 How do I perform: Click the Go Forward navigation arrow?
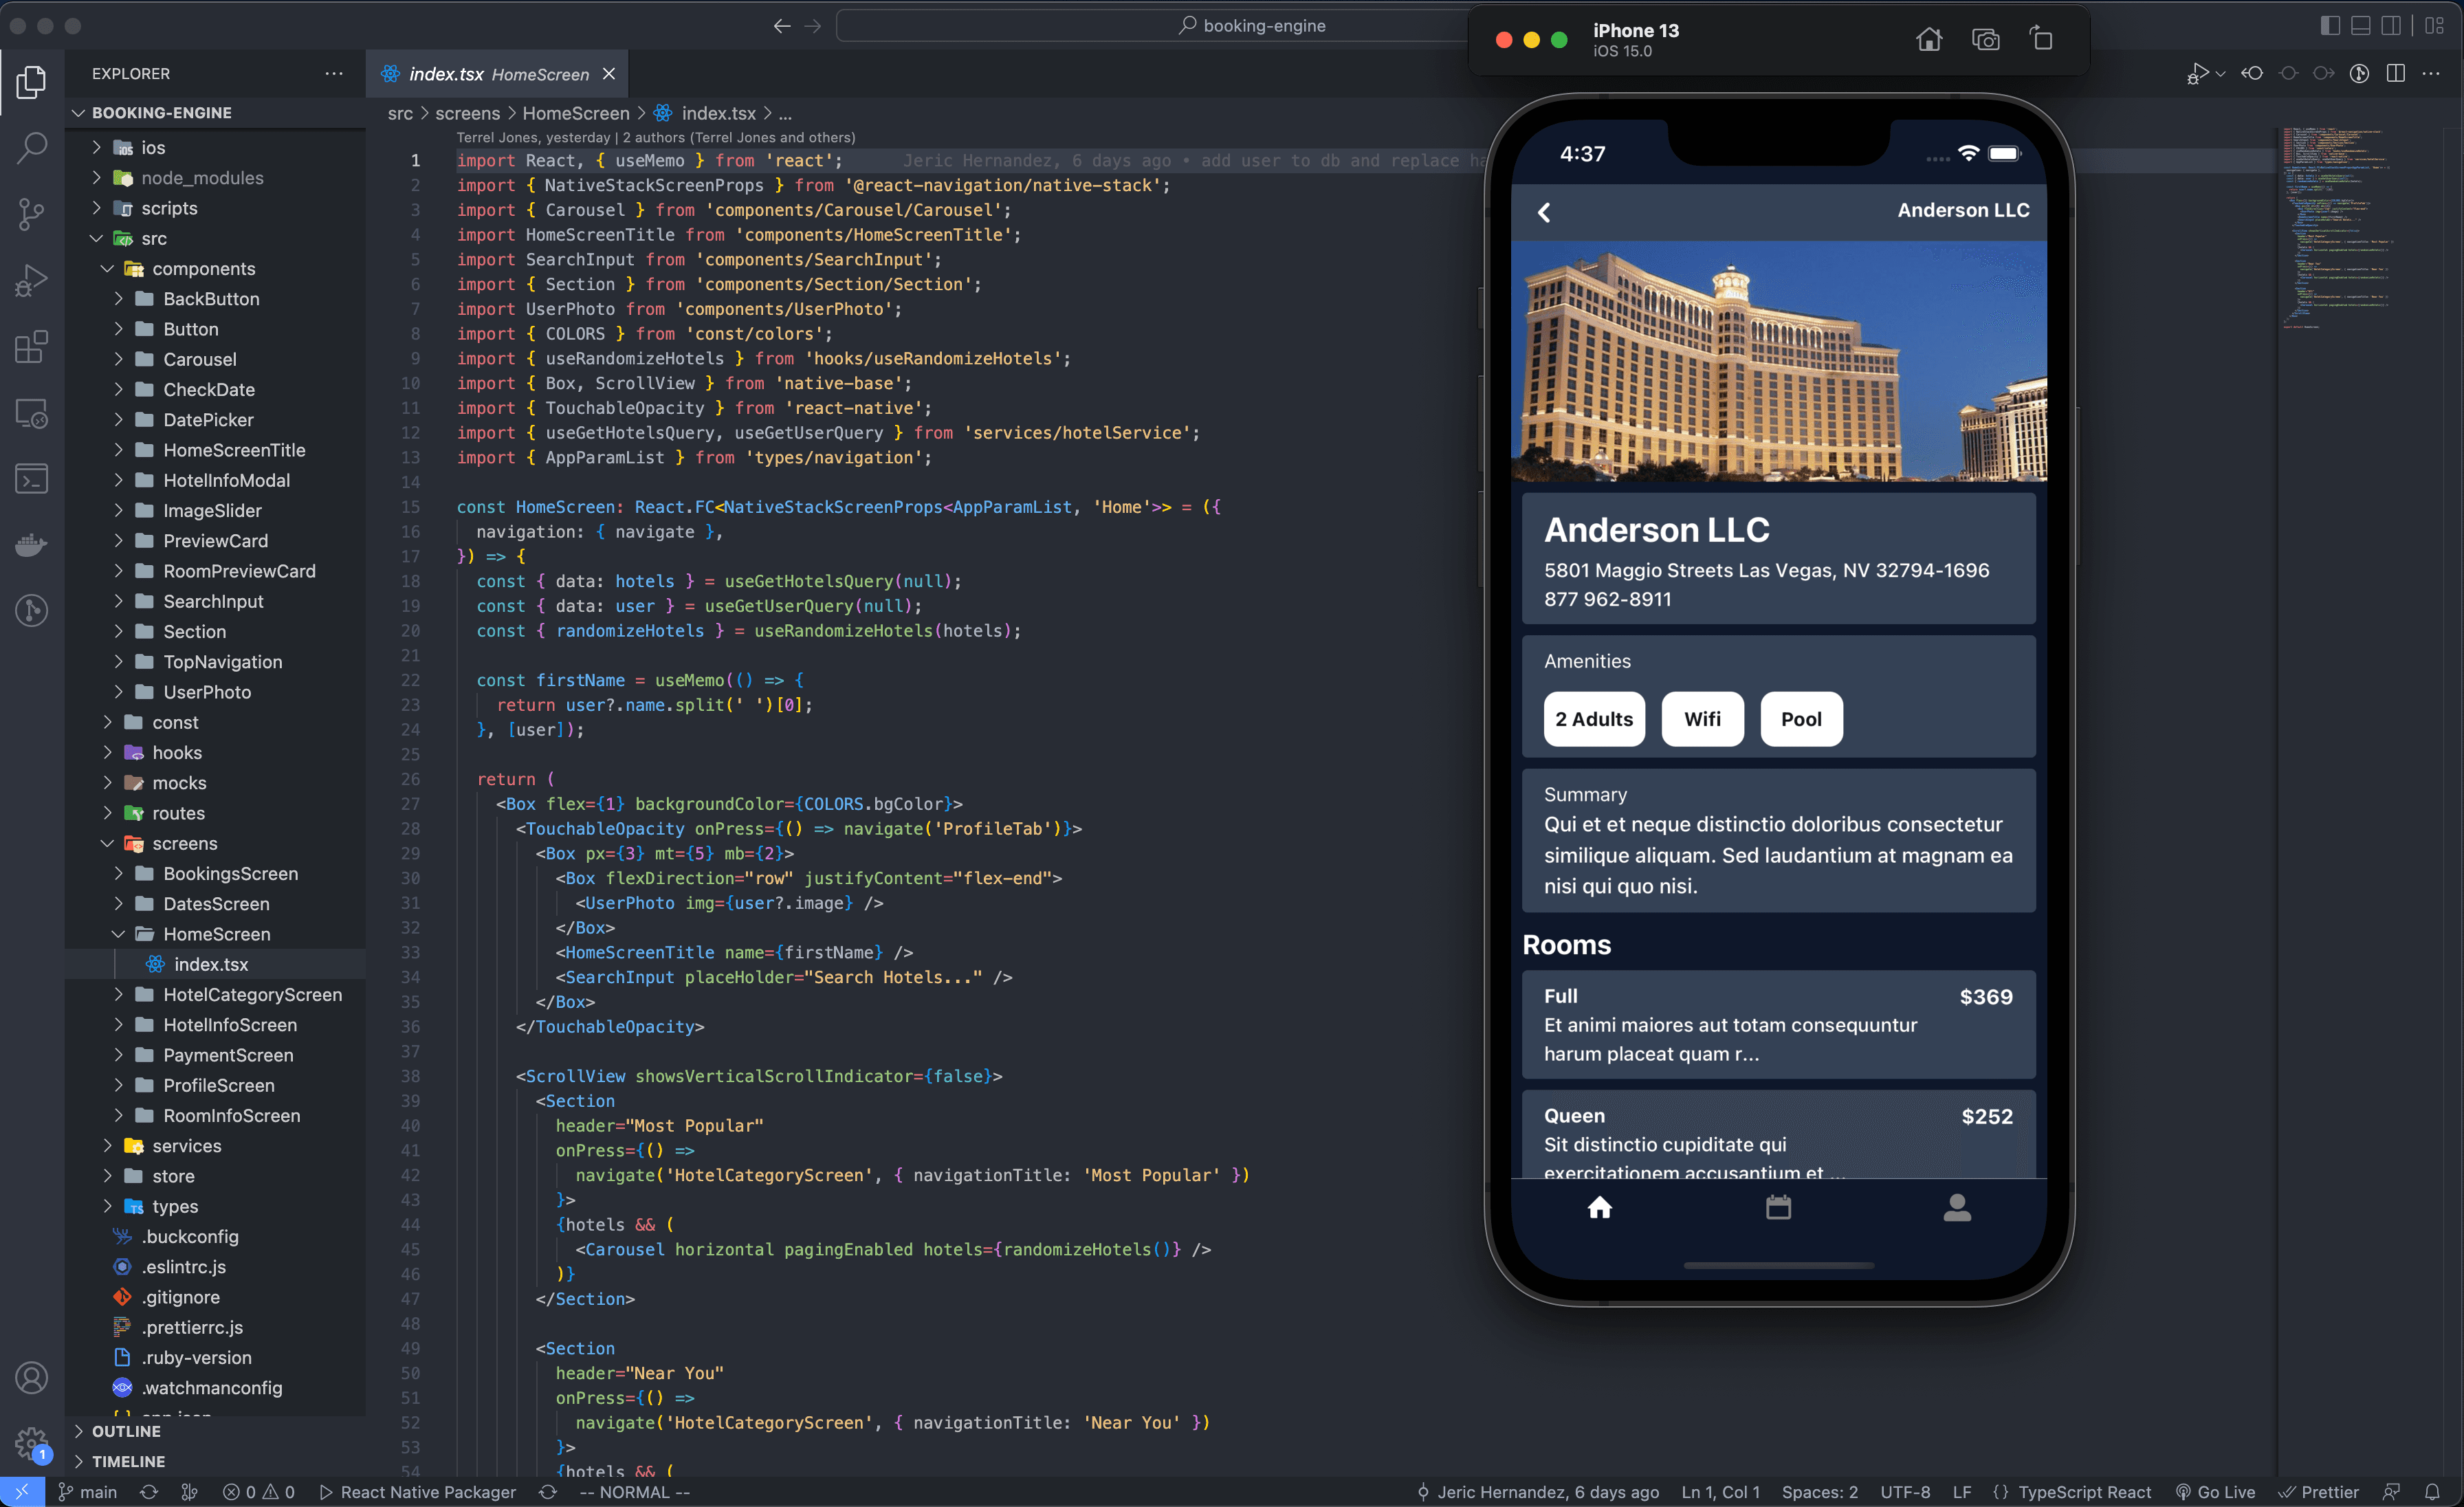(x=813, y=26)
